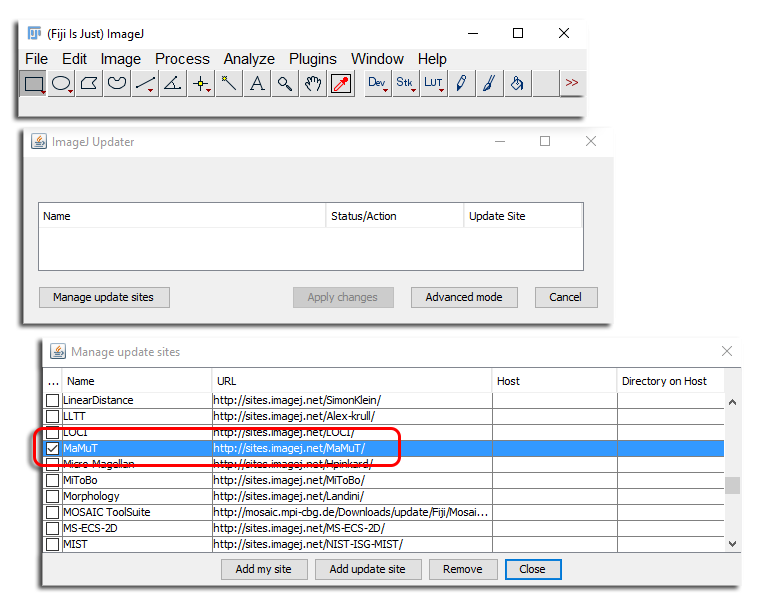Click the Update Site column header
Screen dimensions: 765x605
pos(523,216)
